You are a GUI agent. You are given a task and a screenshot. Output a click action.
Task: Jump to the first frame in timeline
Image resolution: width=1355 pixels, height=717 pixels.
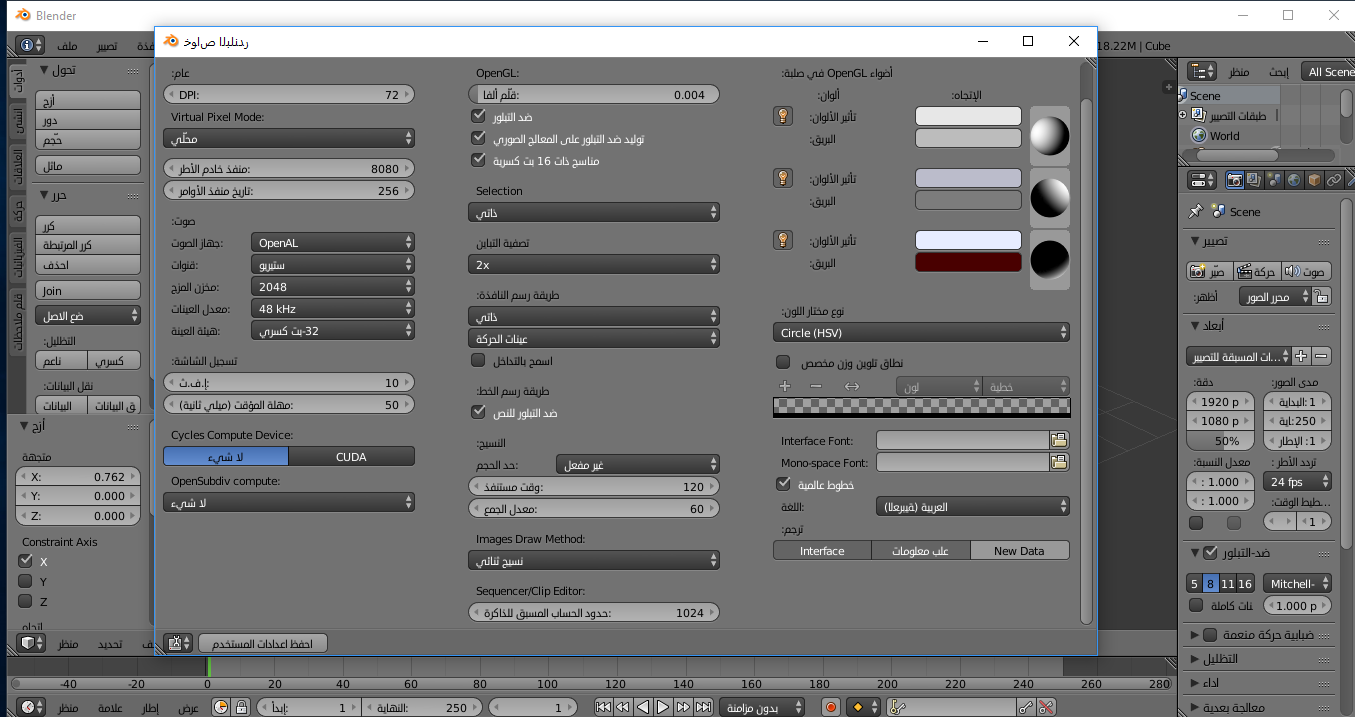click(603, 707)
